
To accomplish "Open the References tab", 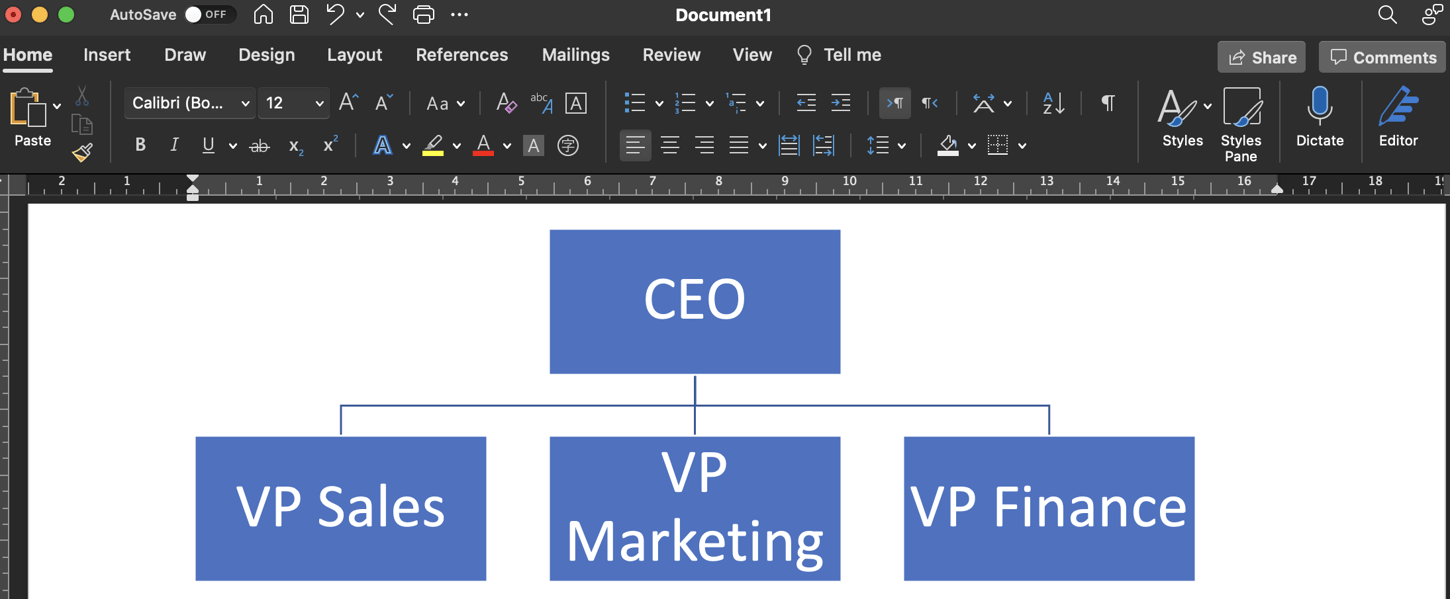I will [x=462, y=55].
